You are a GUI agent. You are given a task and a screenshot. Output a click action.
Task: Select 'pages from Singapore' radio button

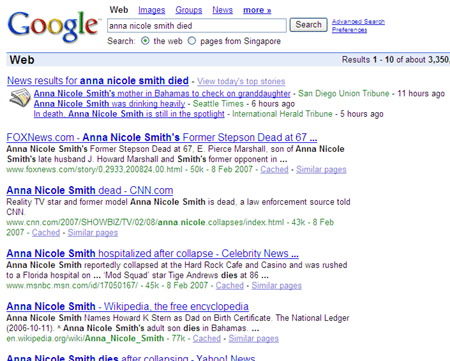click(192, 41)
